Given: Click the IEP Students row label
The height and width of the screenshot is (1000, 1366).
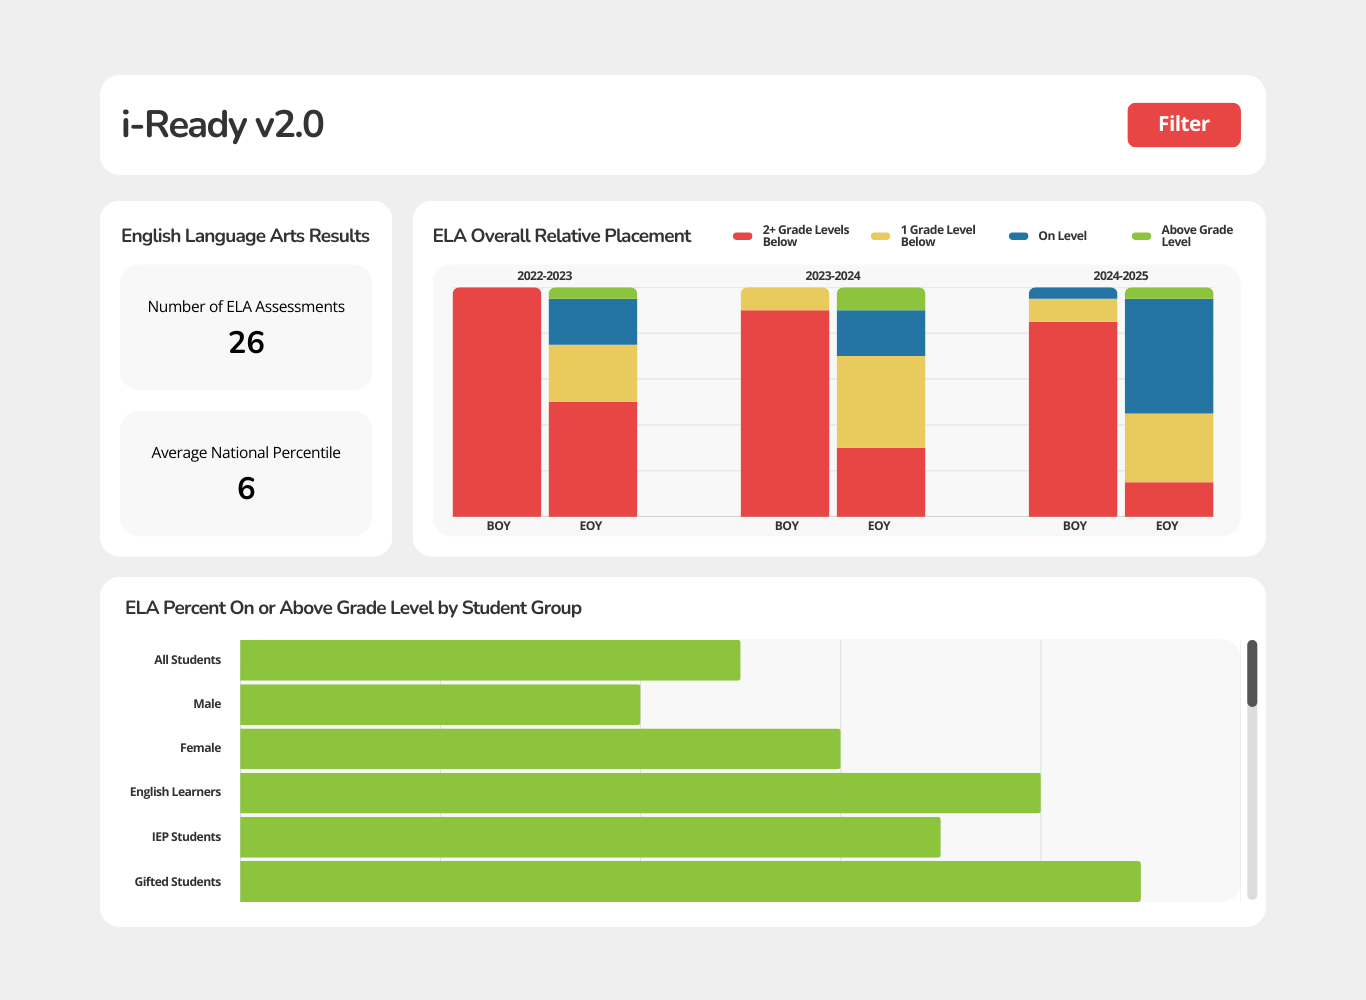Looking at the screenshot, I should point(186,837).
